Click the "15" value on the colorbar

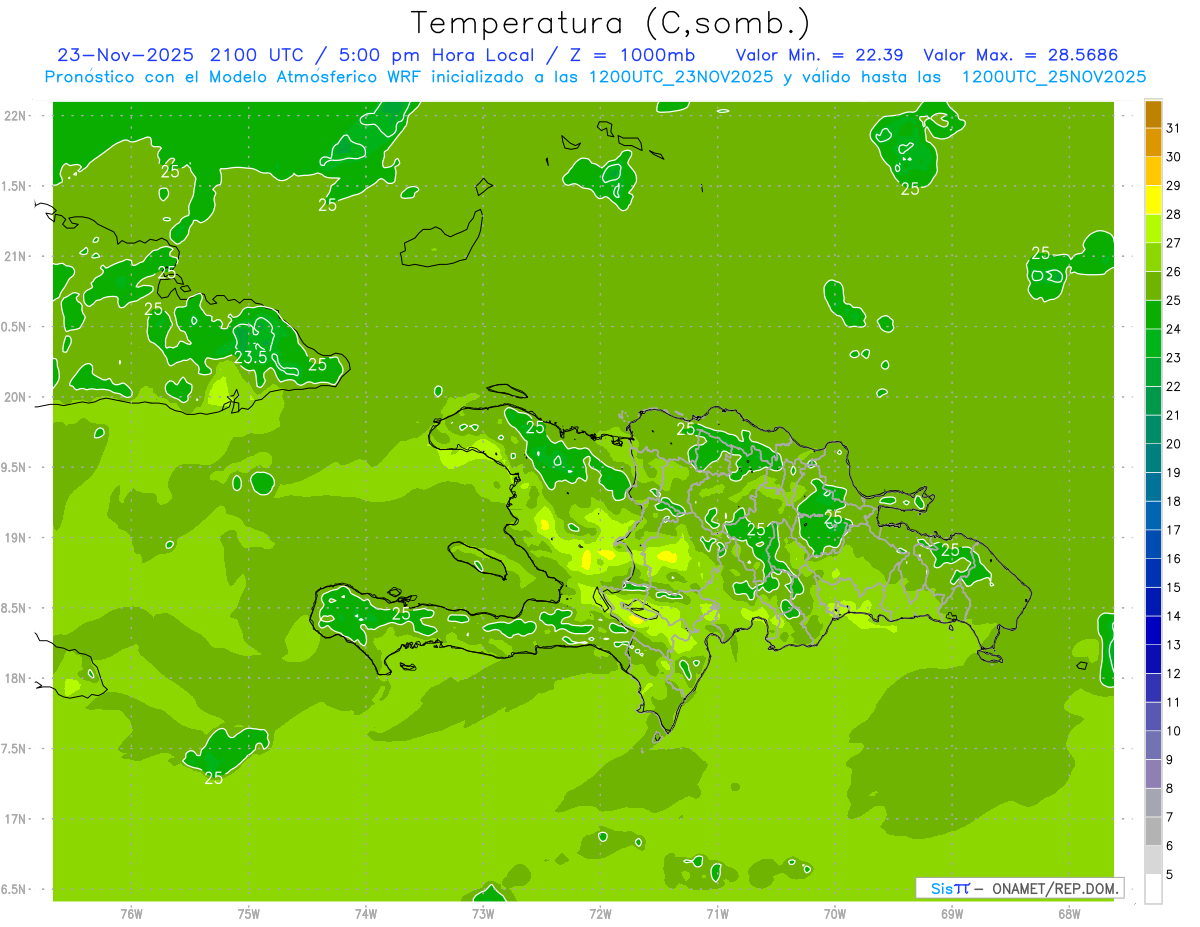click(x=1174, y=587)
